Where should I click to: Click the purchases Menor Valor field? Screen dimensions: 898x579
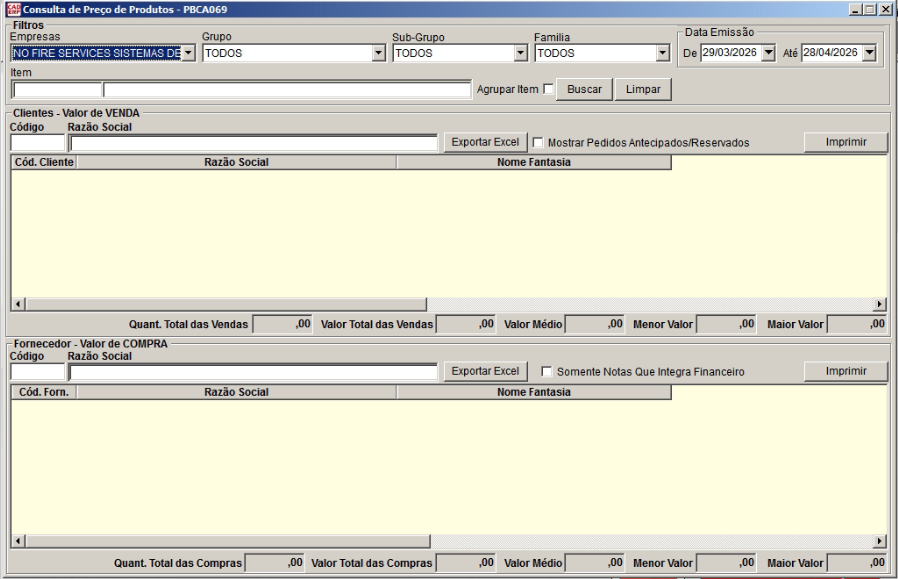(x=726, y=563)
